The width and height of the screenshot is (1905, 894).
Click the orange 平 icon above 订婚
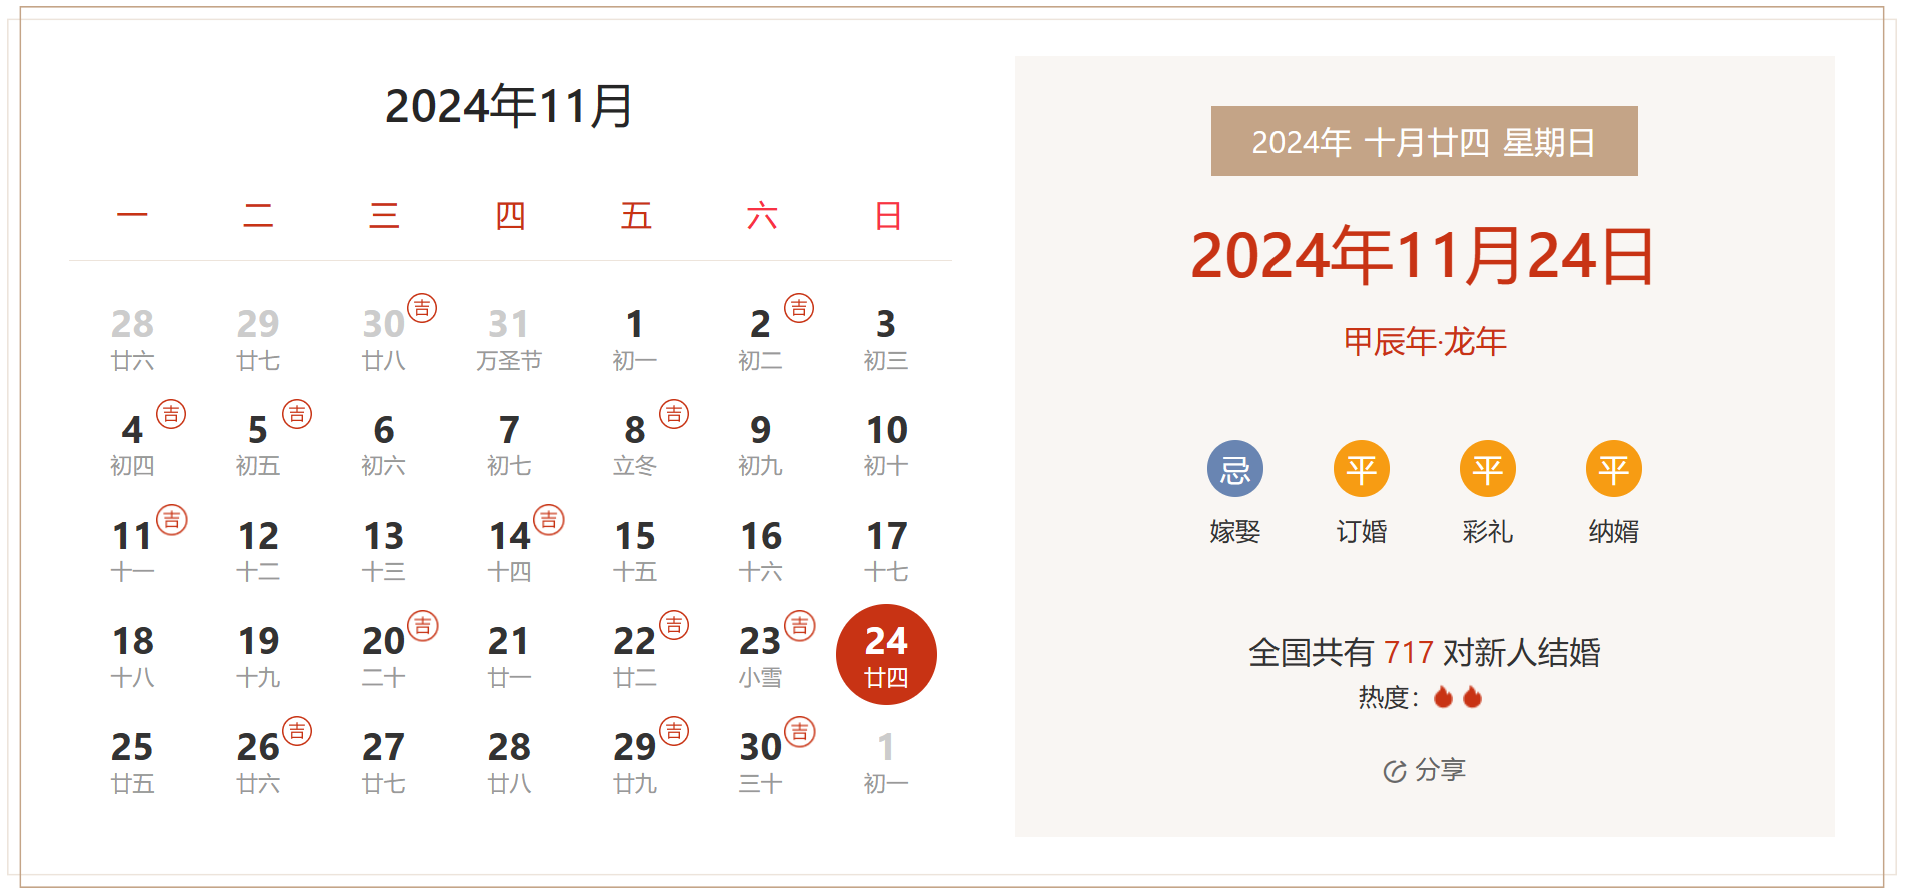1361,469
